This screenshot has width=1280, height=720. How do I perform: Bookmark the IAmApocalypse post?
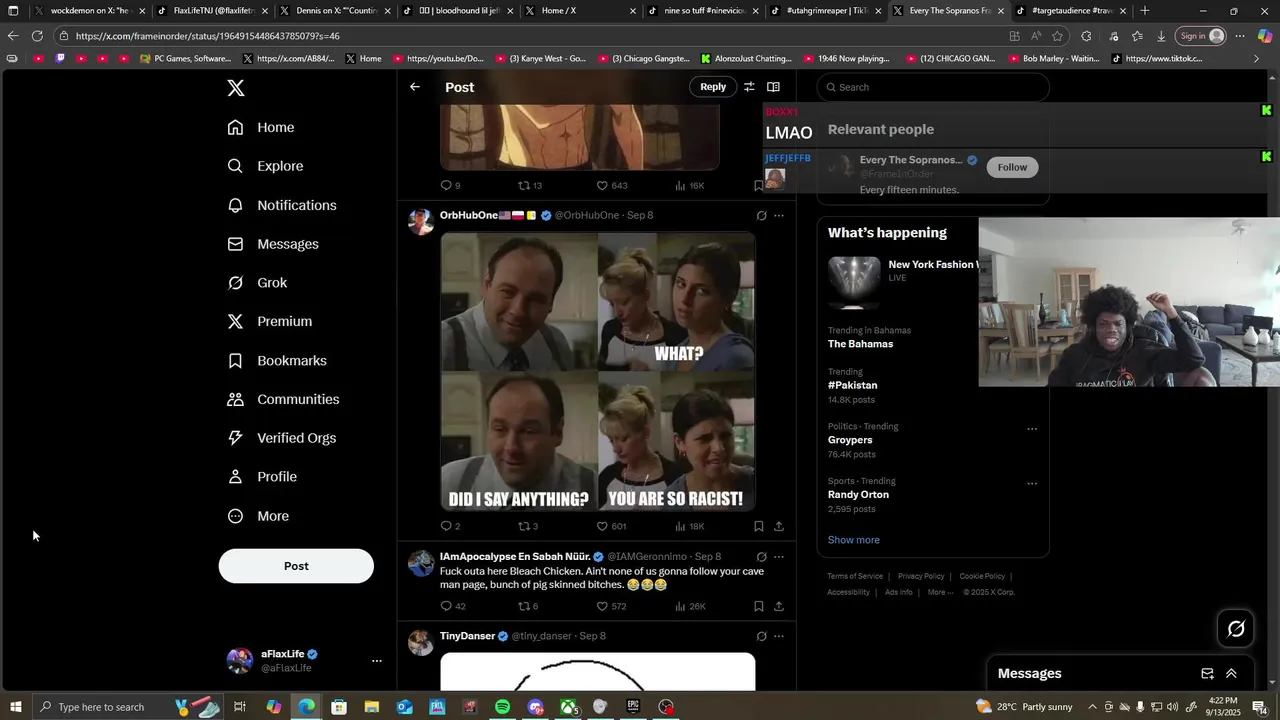tap(759, 606)
